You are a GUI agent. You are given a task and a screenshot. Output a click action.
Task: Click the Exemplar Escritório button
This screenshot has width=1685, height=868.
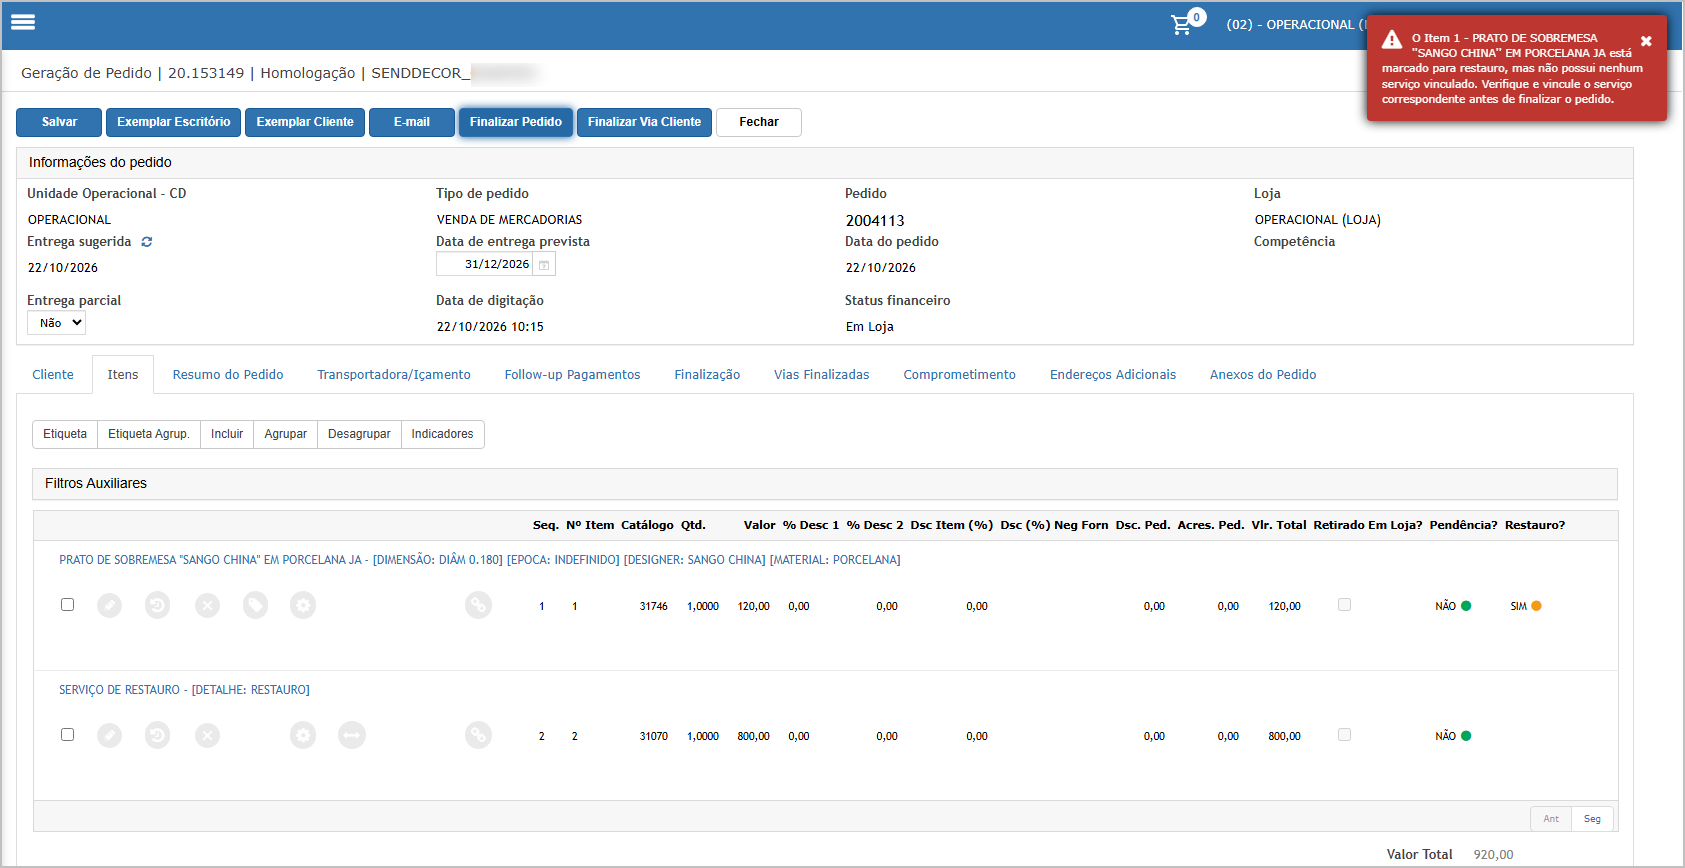(173, 122)
